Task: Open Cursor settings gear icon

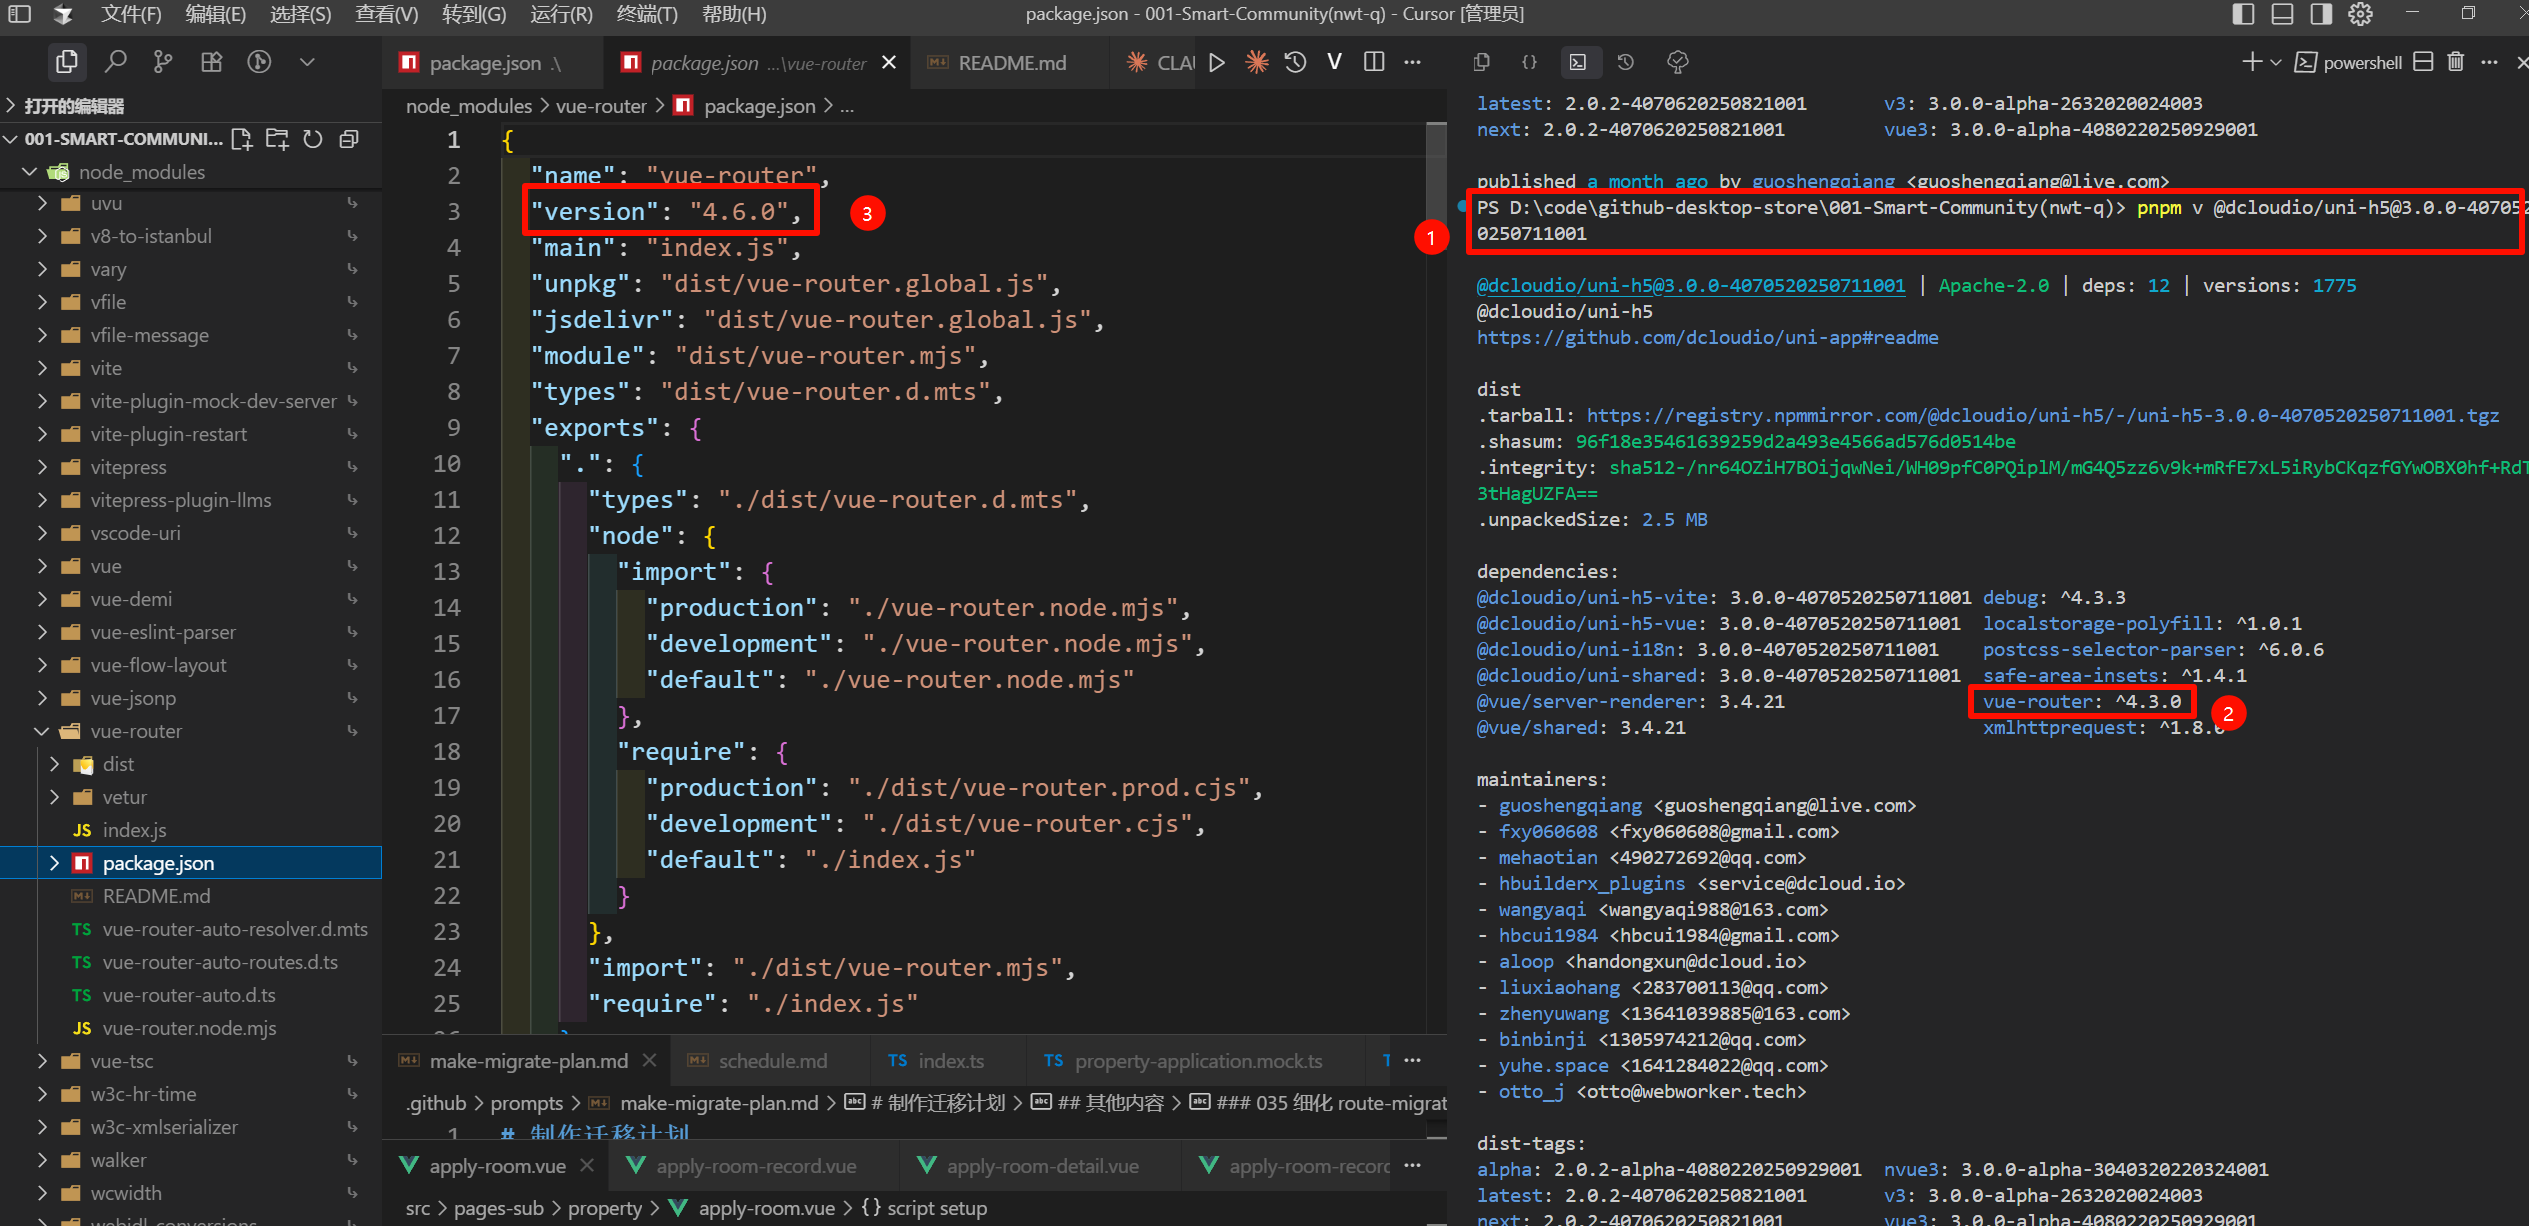Action: [2360, 14]
